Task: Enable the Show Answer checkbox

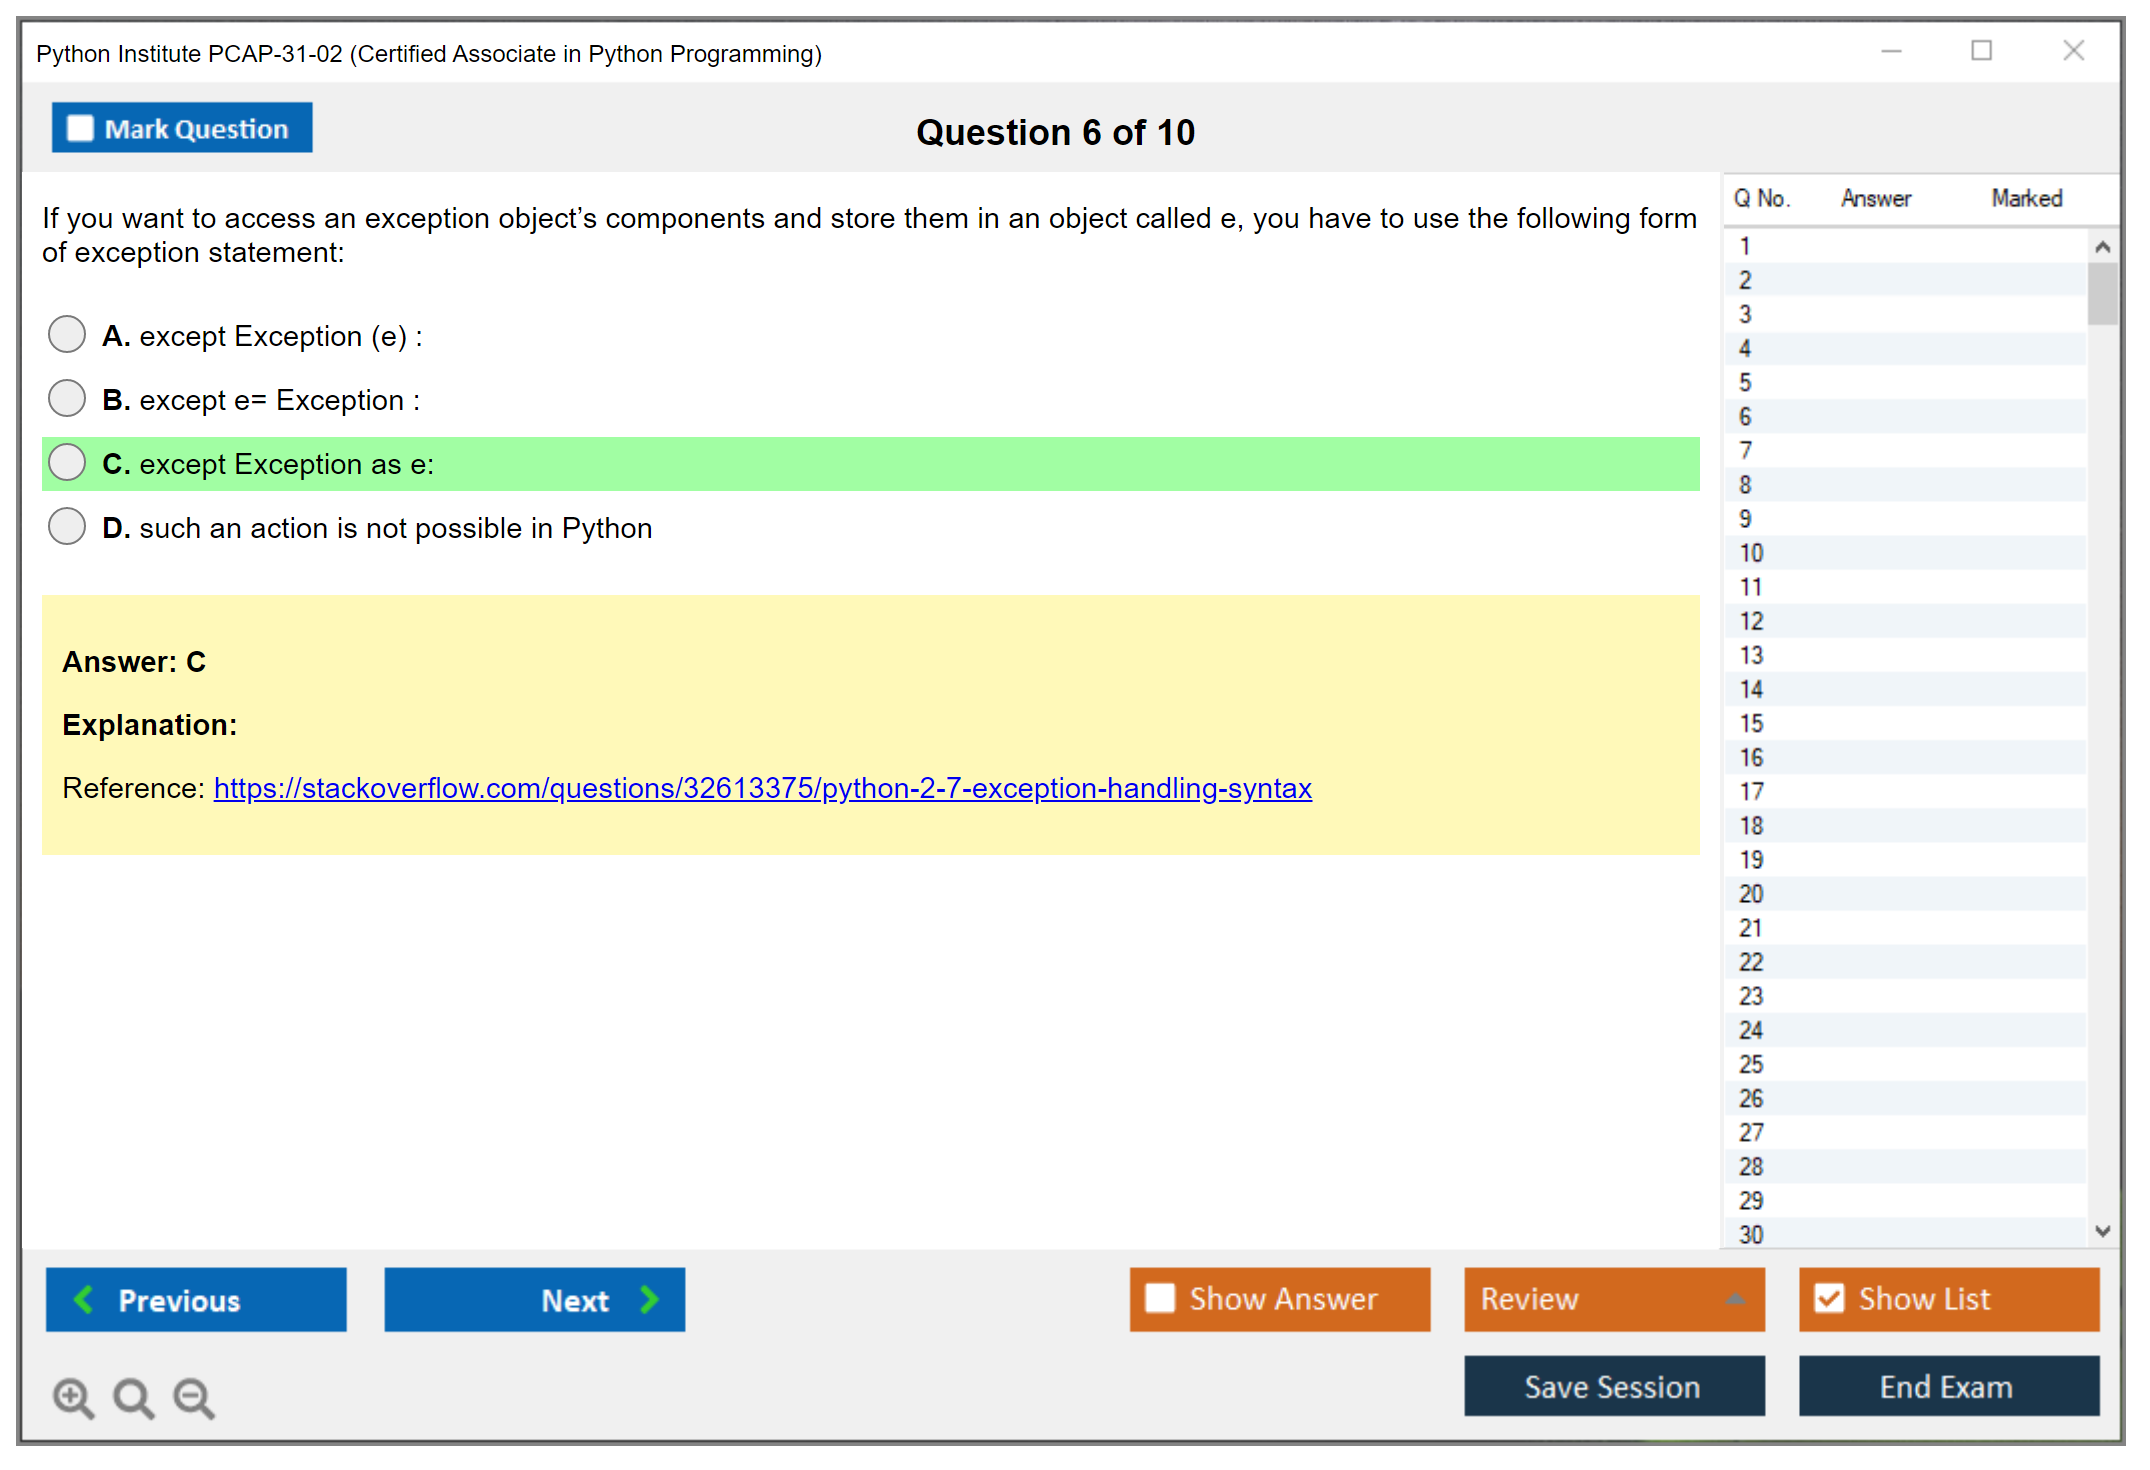Action: 1159,1298
